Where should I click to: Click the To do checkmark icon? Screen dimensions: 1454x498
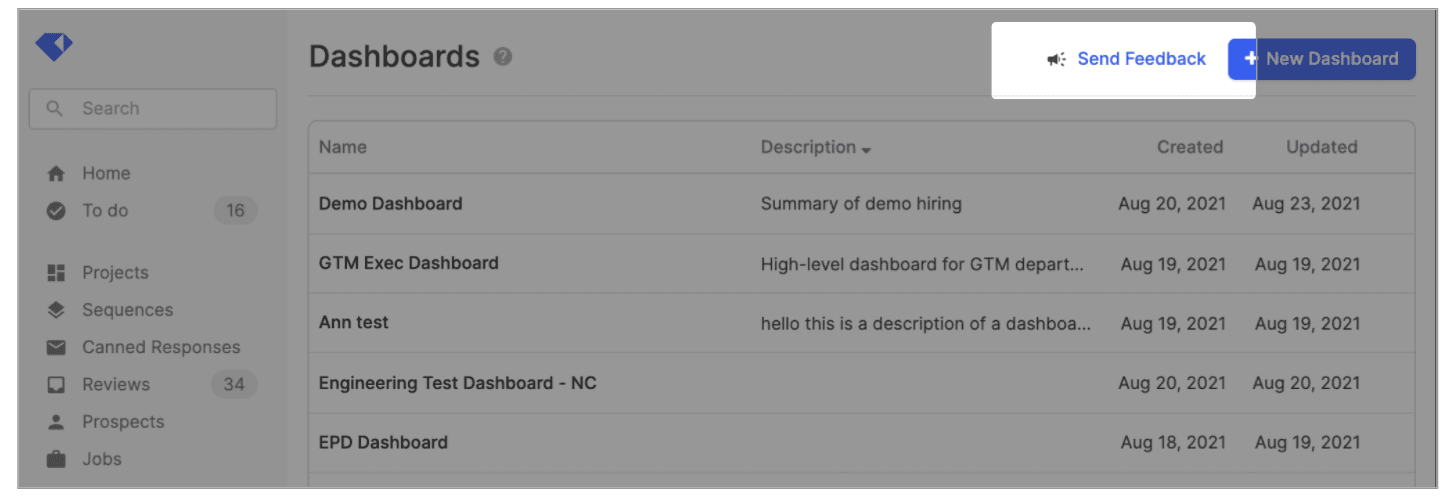(x=56, y=211)
